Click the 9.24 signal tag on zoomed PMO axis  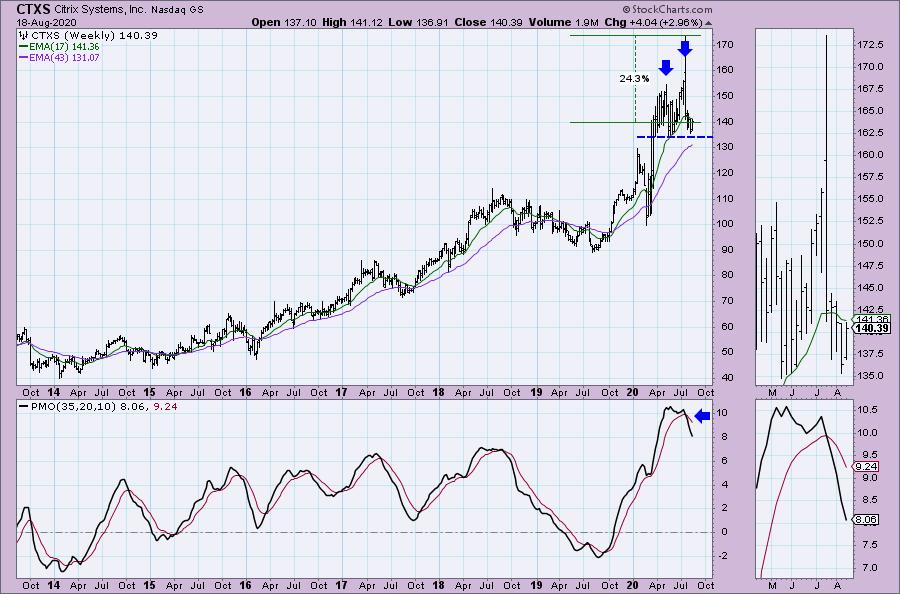coord(866,467)
